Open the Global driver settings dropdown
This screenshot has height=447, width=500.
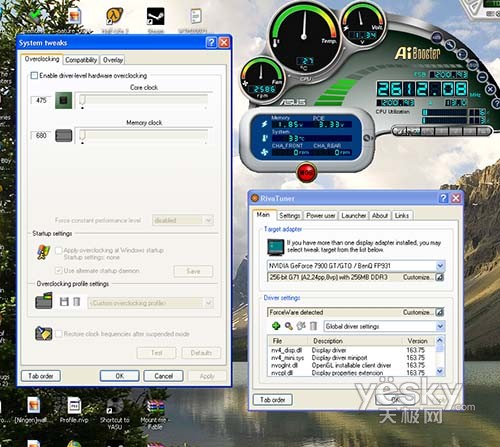point(440,326)
